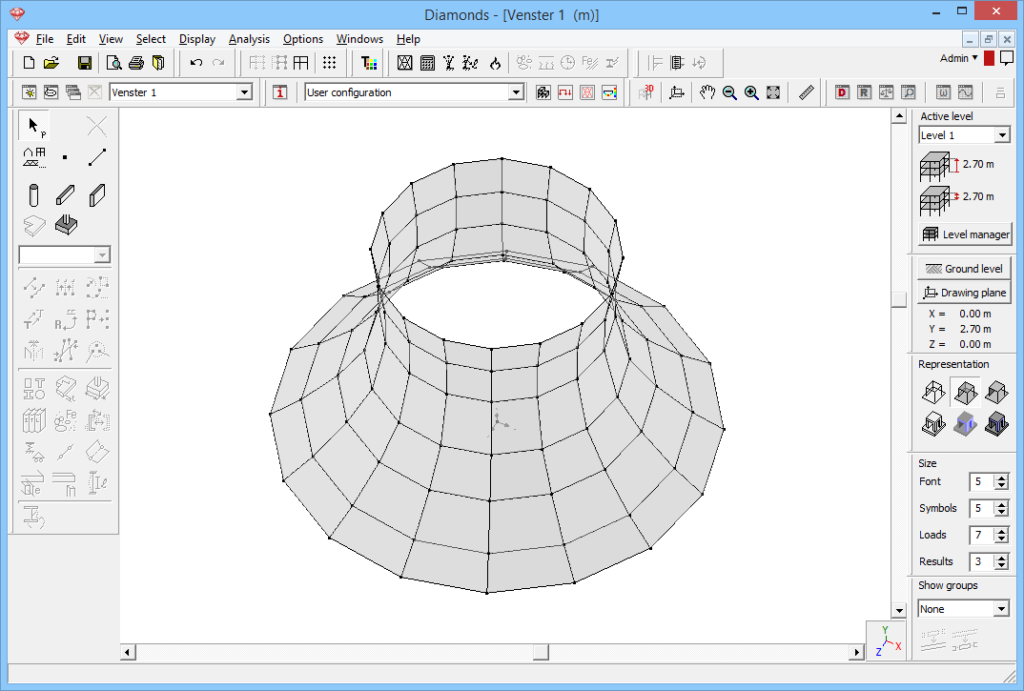The height and width of the screenshot is (691, 1024).
Task: Click the vertical scrollbar thumb beside the model
Action: pos(899,298)
